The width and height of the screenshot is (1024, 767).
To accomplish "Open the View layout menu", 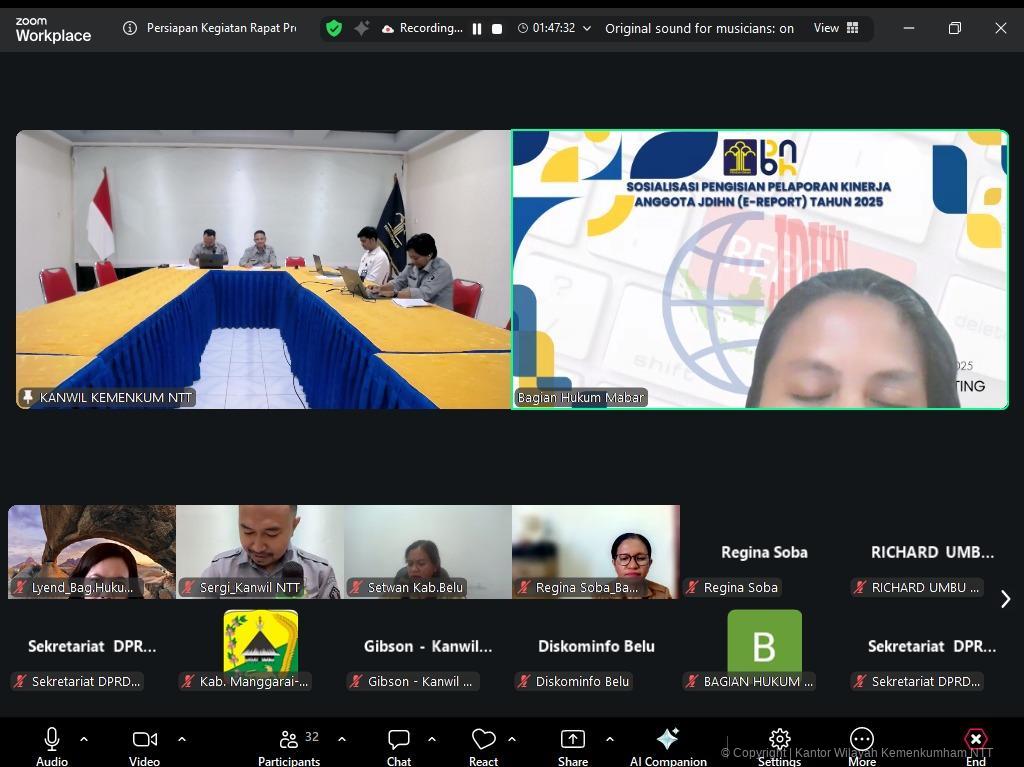I will pos(836,28).
